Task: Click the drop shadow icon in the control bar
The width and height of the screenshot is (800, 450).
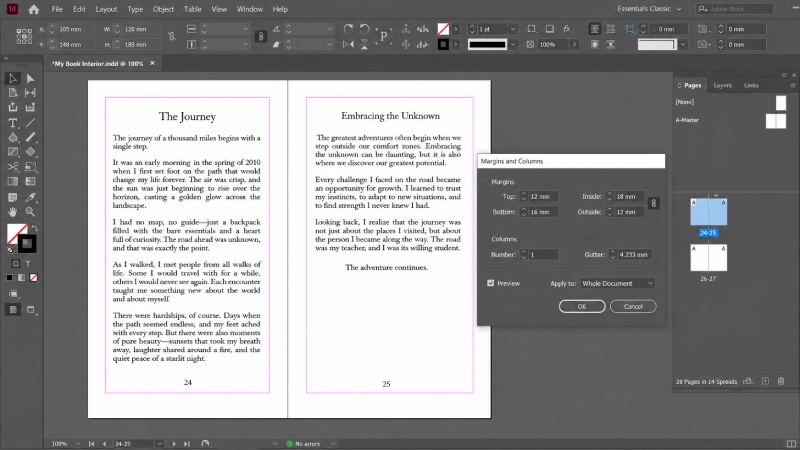Action: point(549,29)
